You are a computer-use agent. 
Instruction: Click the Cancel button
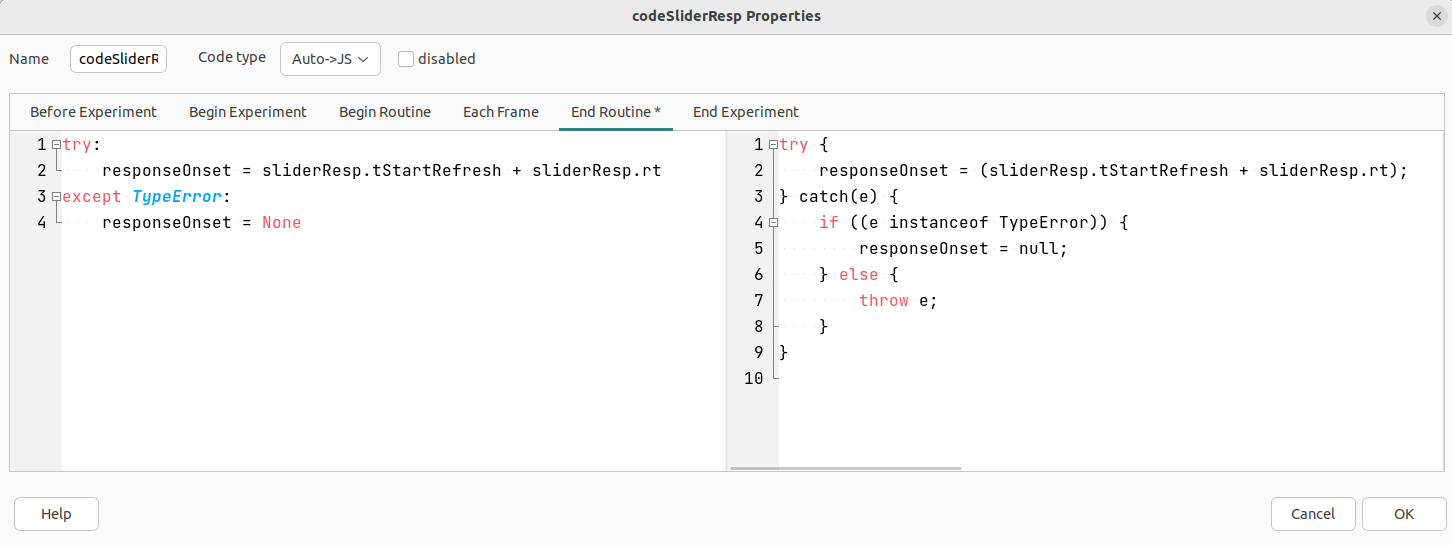point(1313,514)
